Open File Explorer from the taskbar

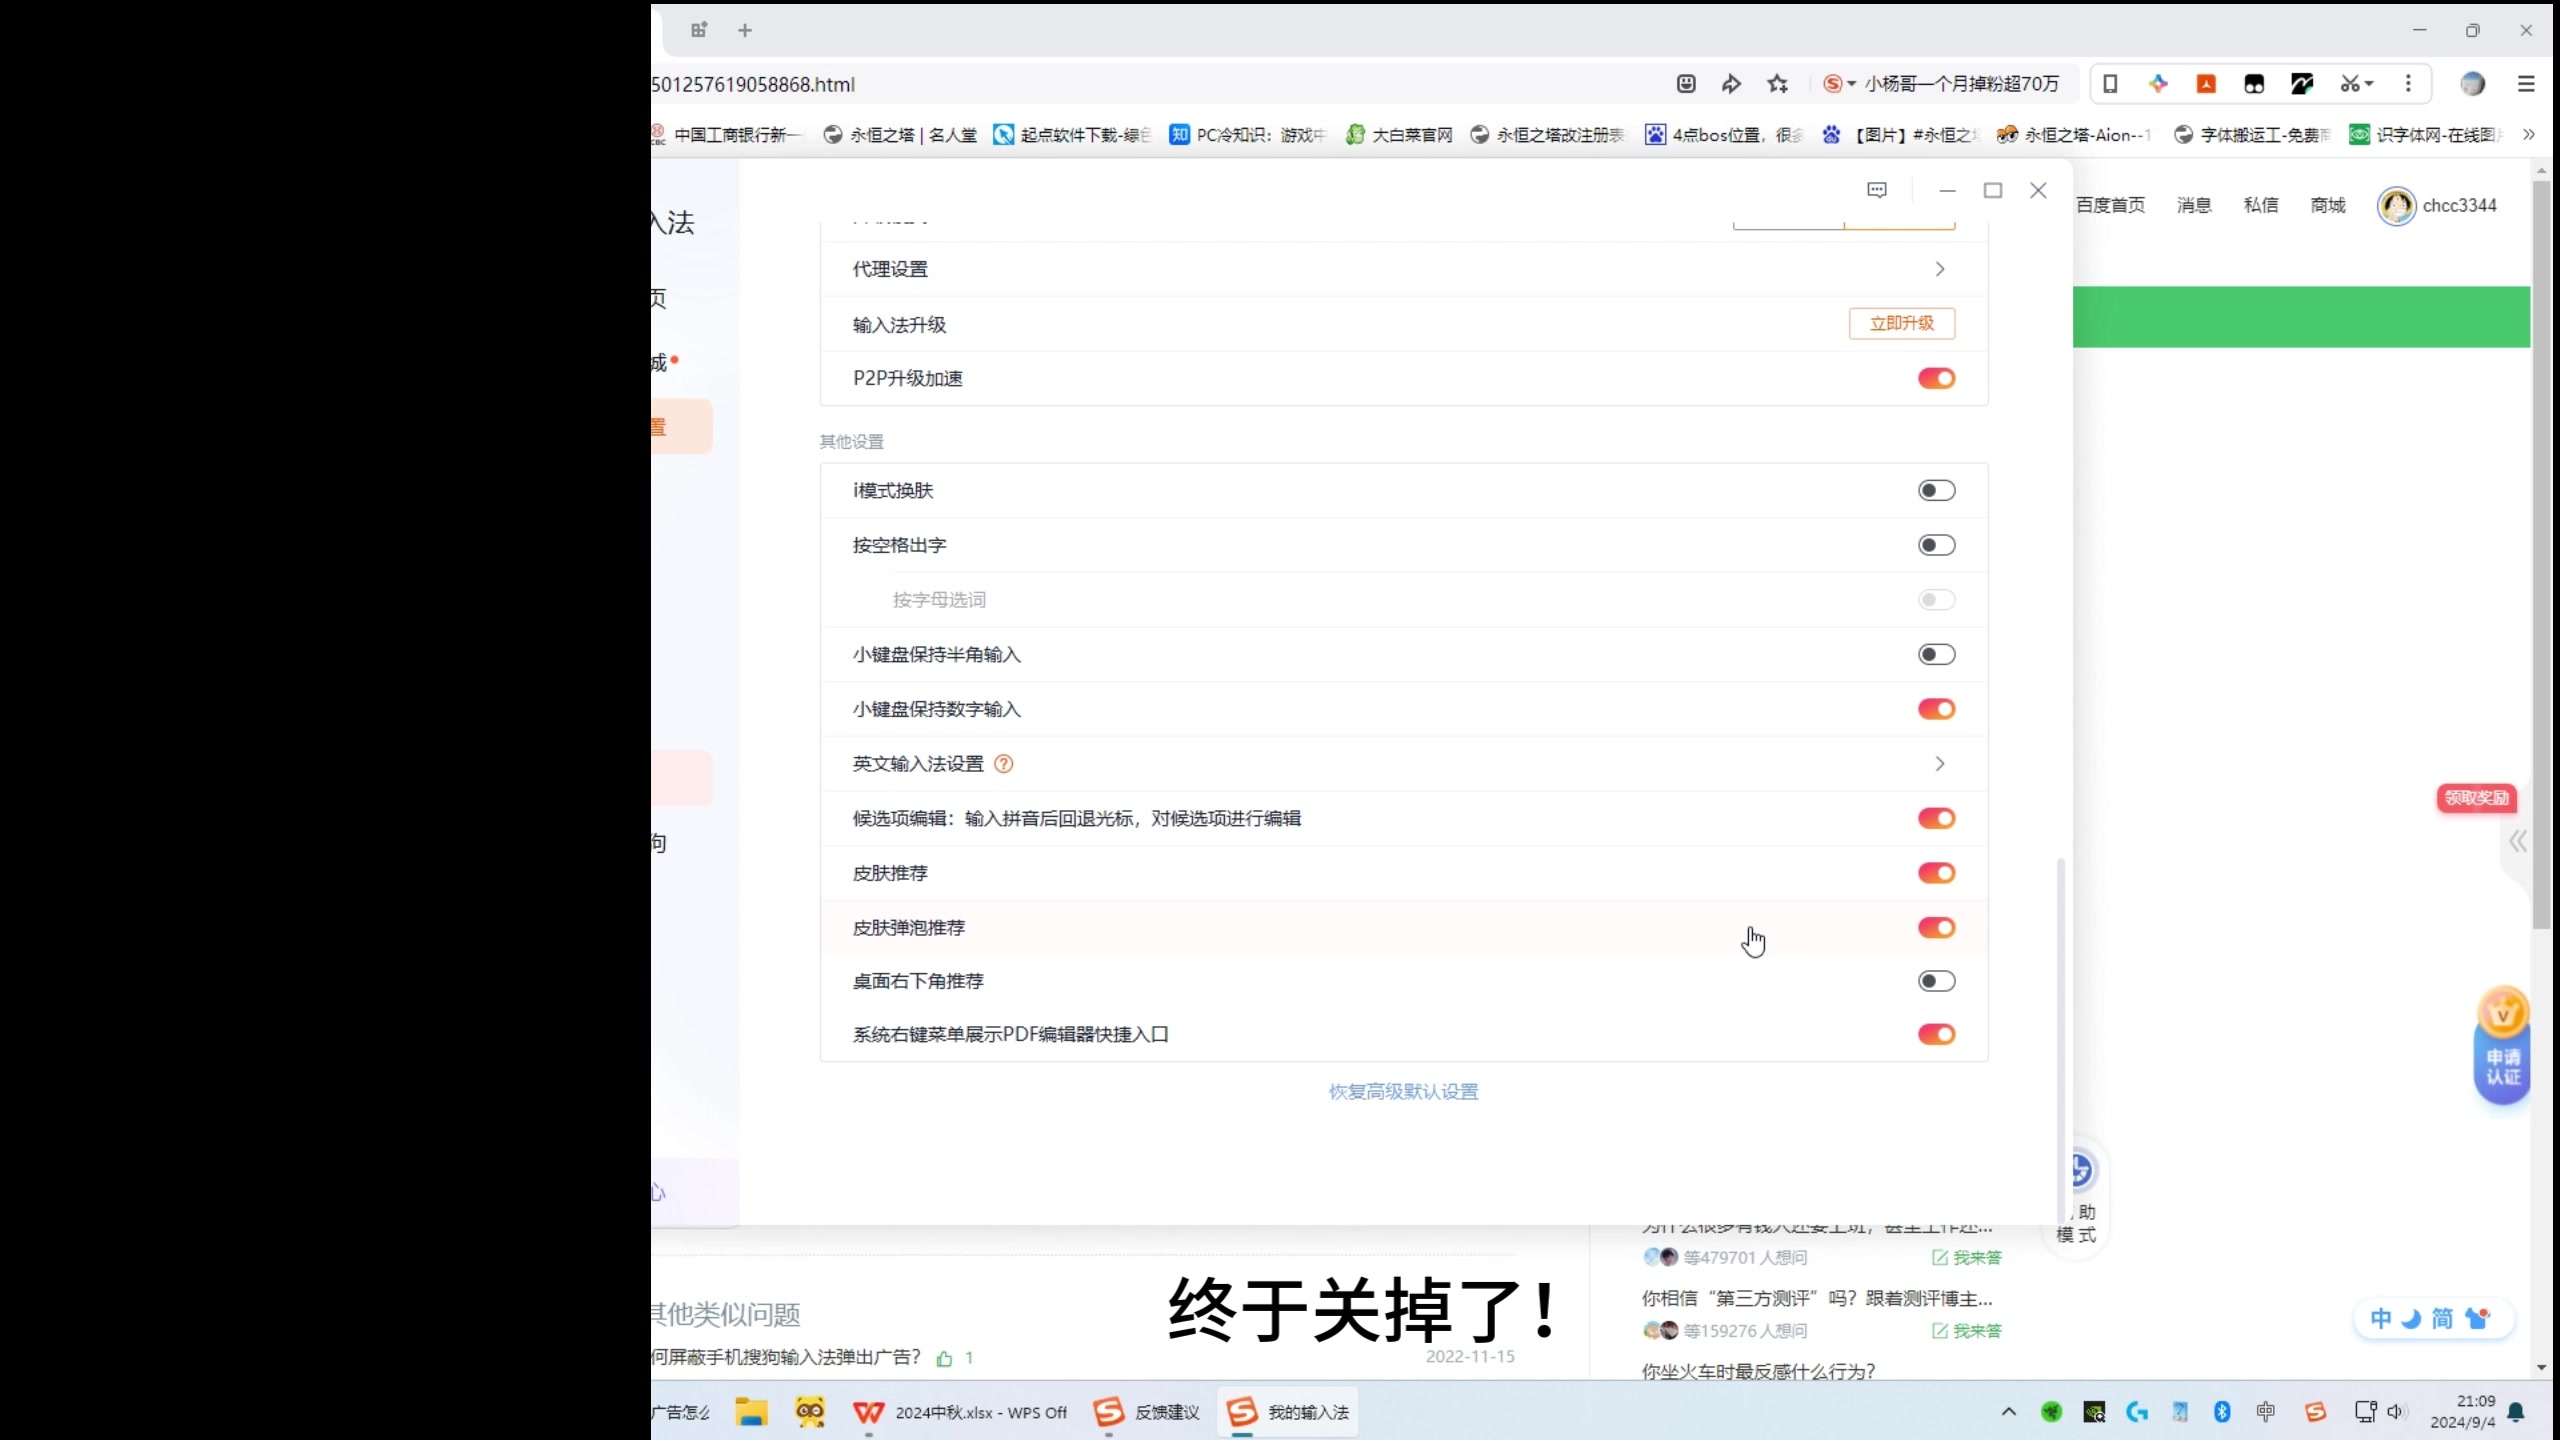point(751,1412)
